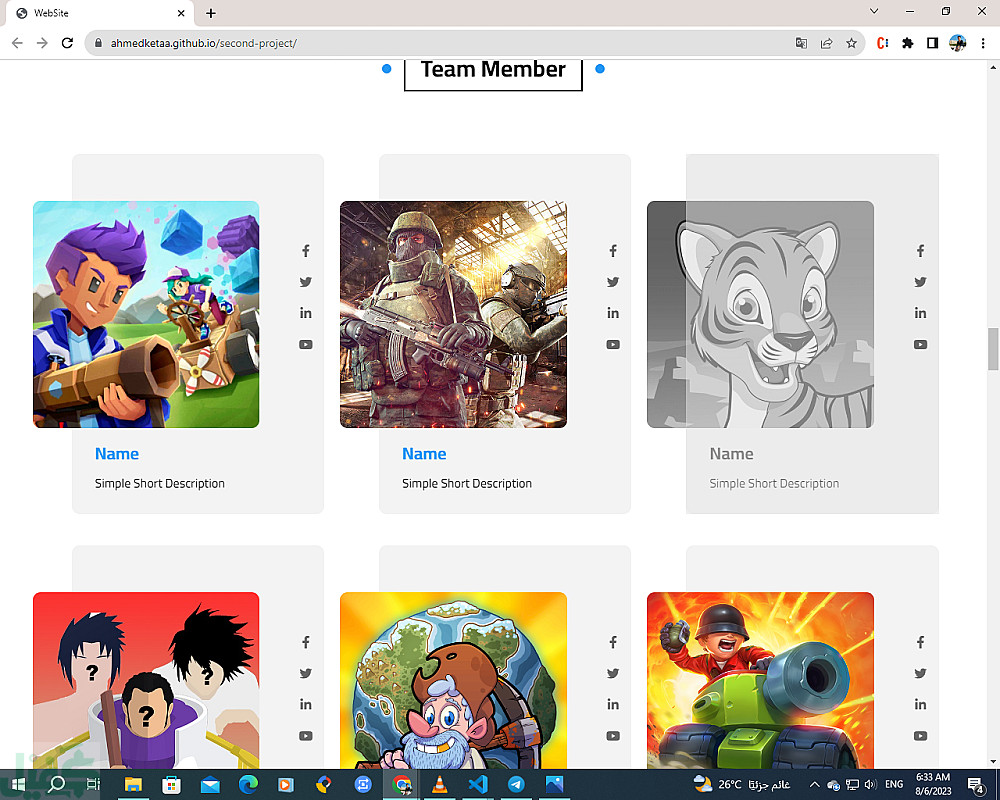Click the anime faces image
The height and width of the screenshot is (800, 1000).
click(x=146, y=680)
